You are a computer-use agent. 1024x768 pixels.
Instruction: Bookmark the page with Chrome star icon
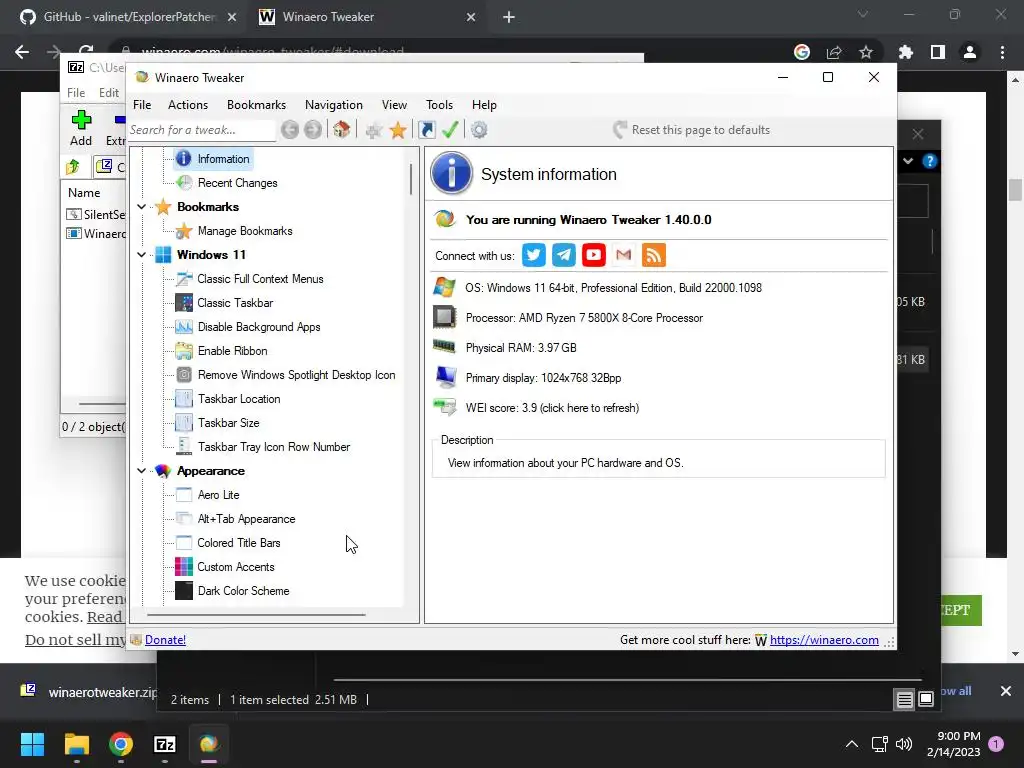866,52
